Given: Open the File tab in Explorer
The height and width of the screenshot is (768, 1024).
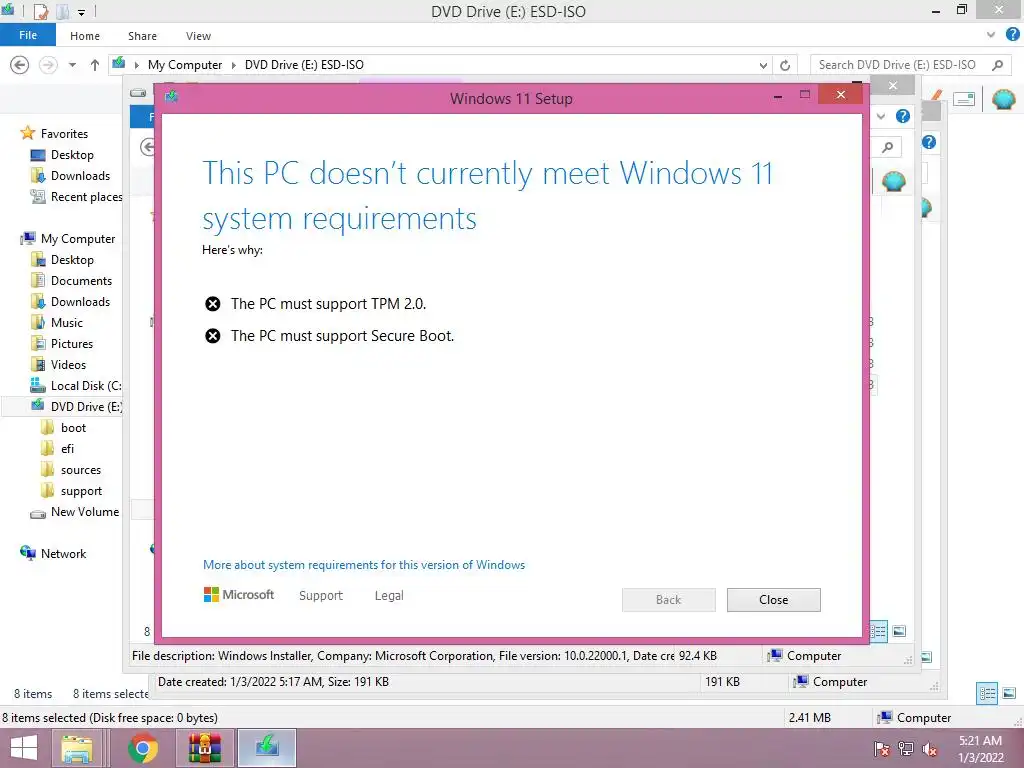Looking at the screenshot, I should (27, 35).
